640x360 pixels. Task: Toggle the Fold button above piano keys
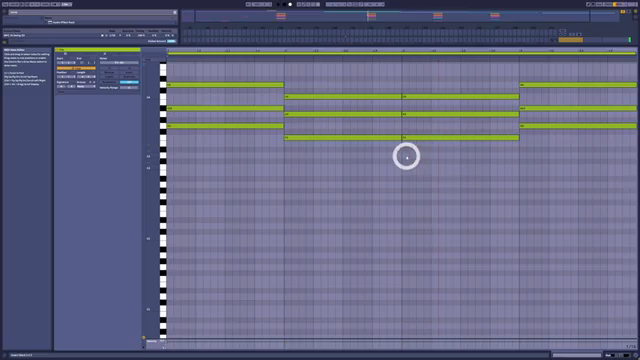click(x=148, y=60)
